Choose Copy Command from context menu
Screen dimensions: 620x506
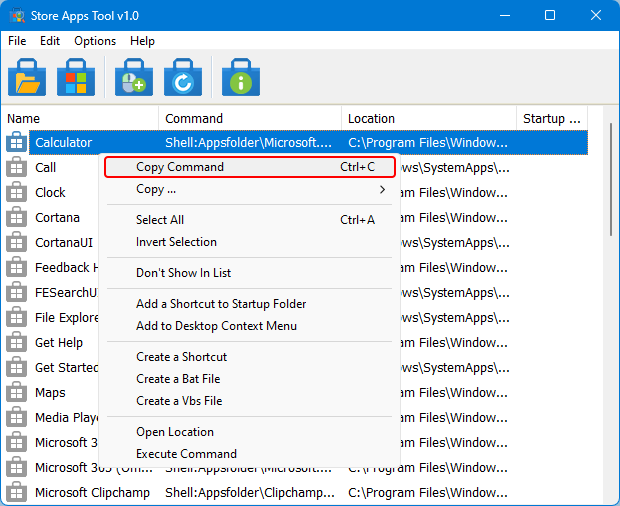(x=250, y=167)
